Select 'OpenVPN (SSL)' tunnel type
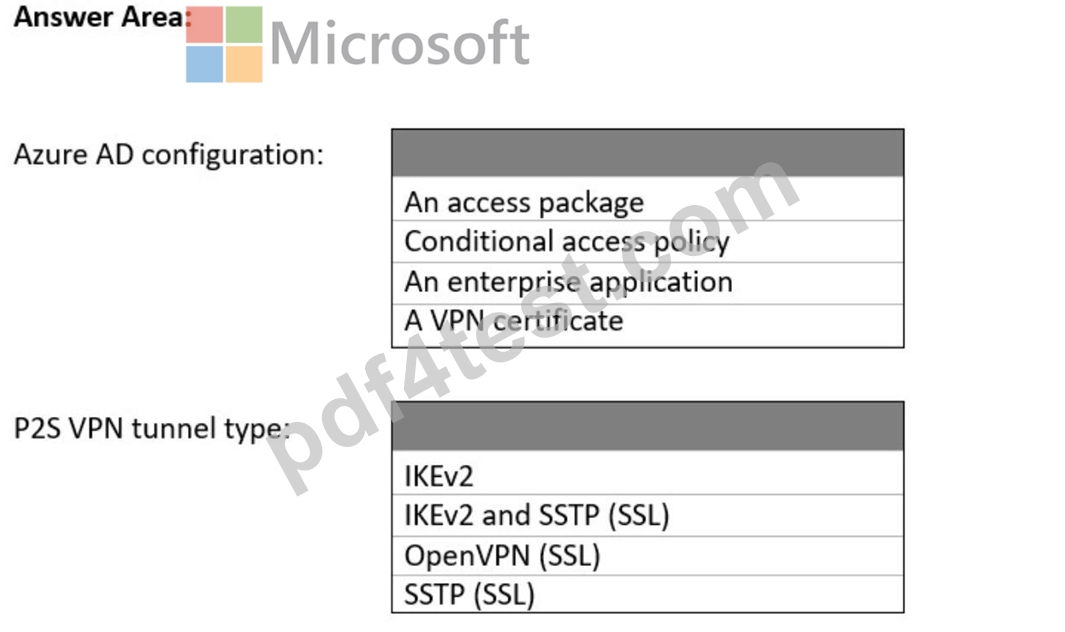The width and height of the screenshot is (1065, 632). point(647,556)
